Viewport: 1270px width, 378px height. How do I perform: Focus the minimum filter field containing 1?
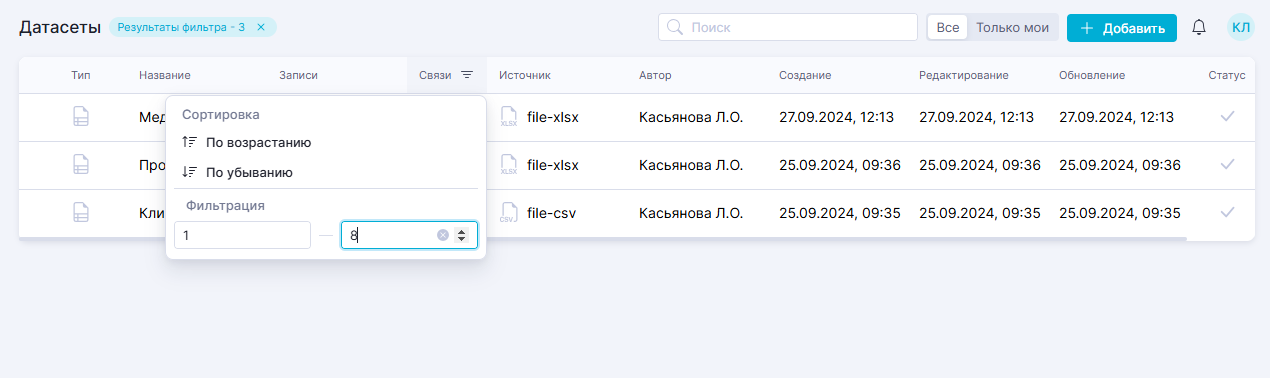242,235
